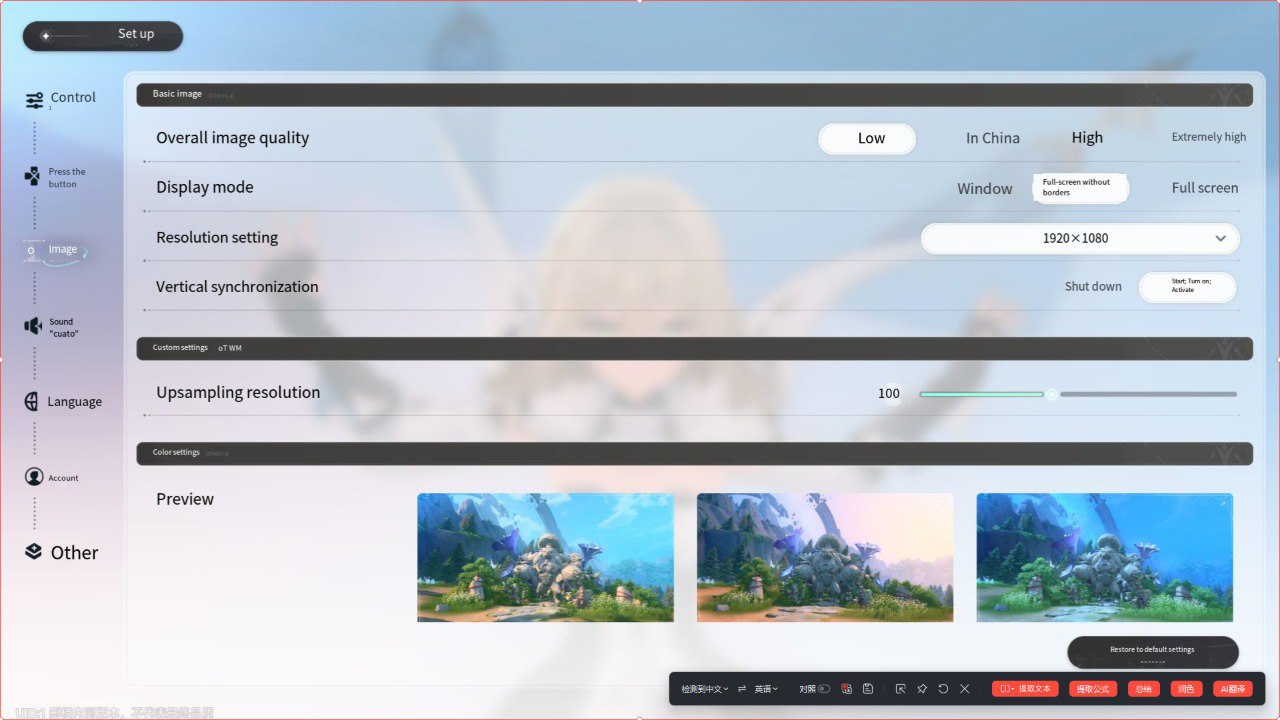1280x720 pixels.
Task: Select the Image tab in sidebar
Action: [55, 250]
